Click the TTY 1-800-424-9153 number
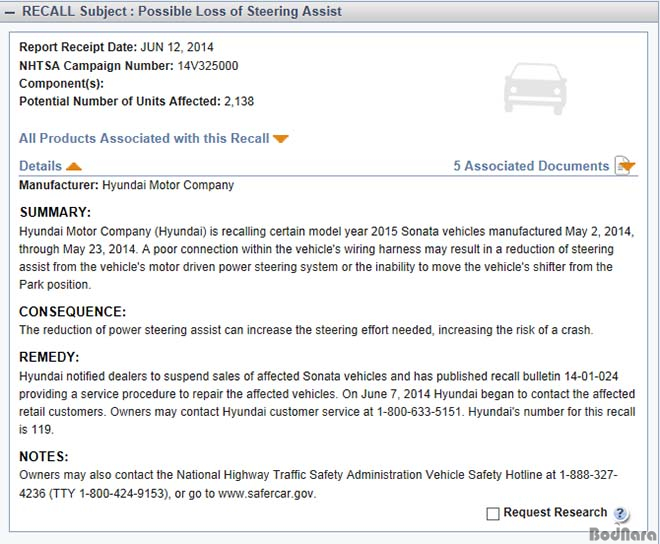Viewport: 660px width, 544px height. click(110, 493)
